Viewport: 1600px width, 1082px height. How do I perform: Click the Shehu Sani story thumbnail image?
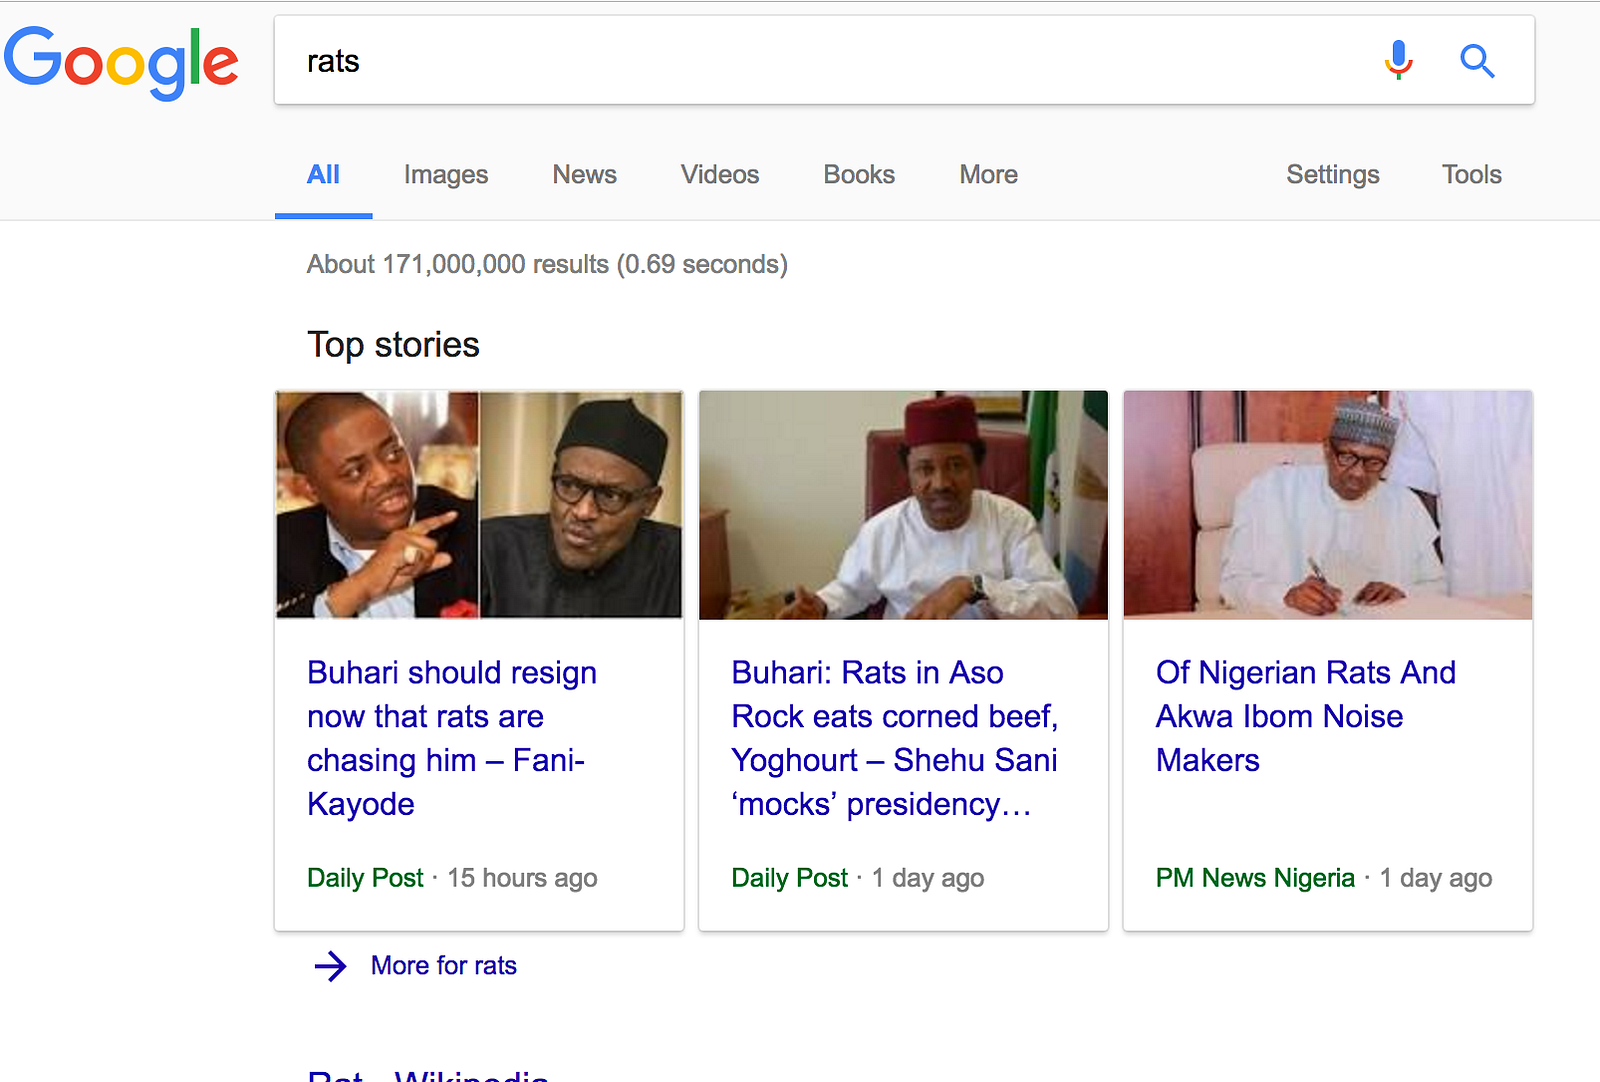(903, 505)
